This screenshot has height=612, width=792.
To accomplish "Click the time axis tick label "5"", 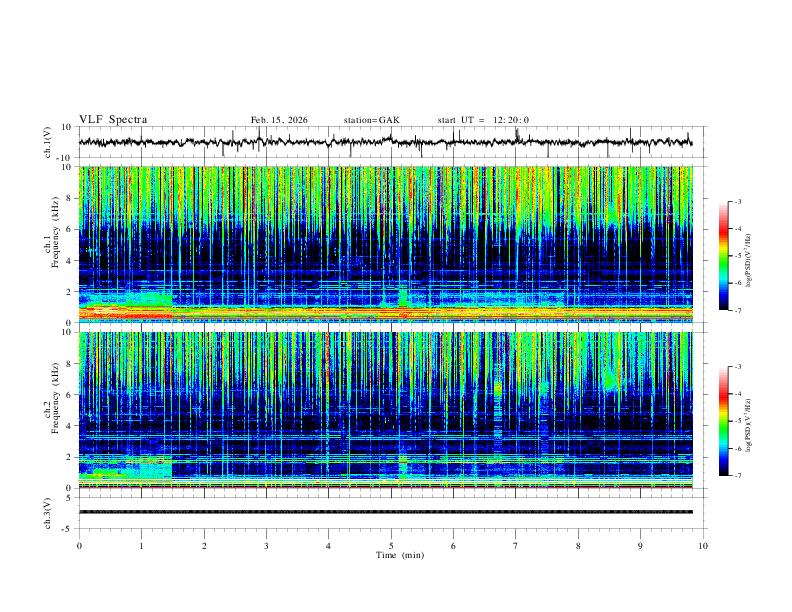I will tap(391, 546).
